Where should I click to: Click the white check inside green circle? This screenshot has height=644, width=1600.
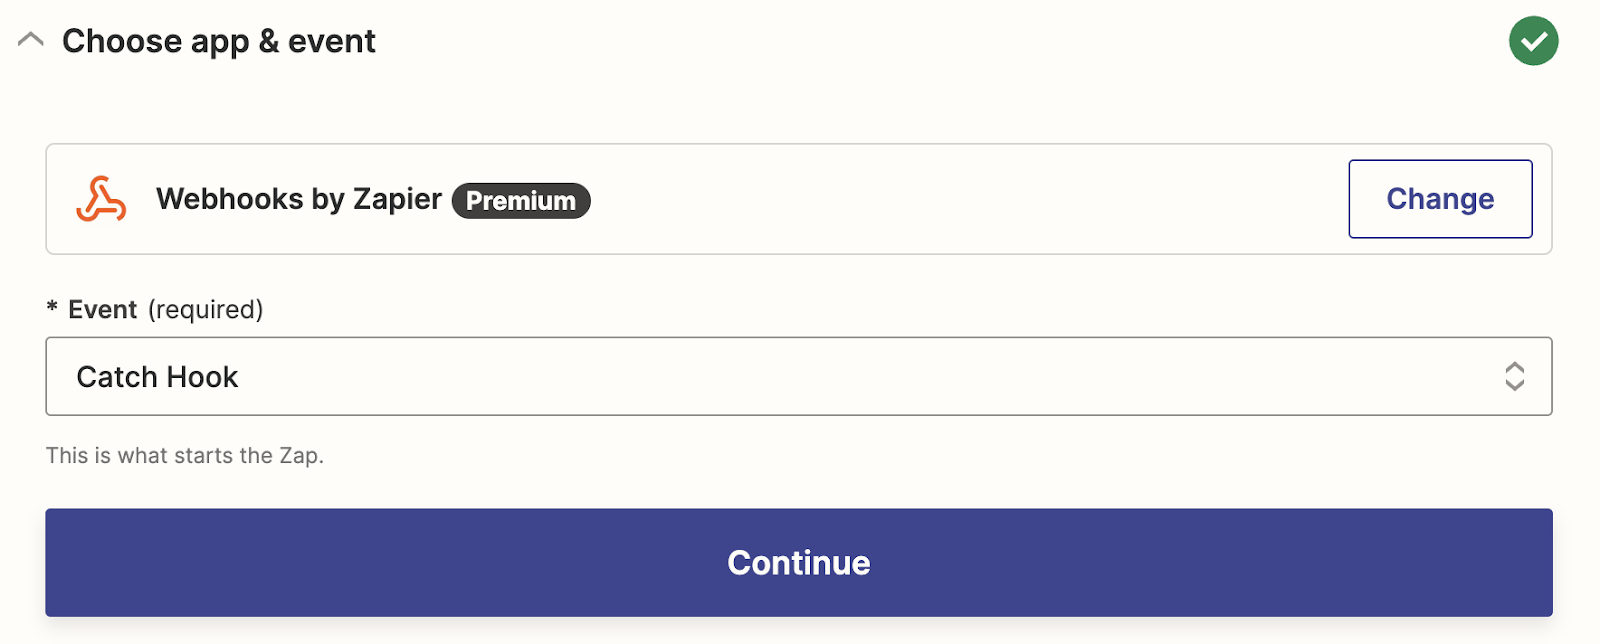click(1533, 41)
